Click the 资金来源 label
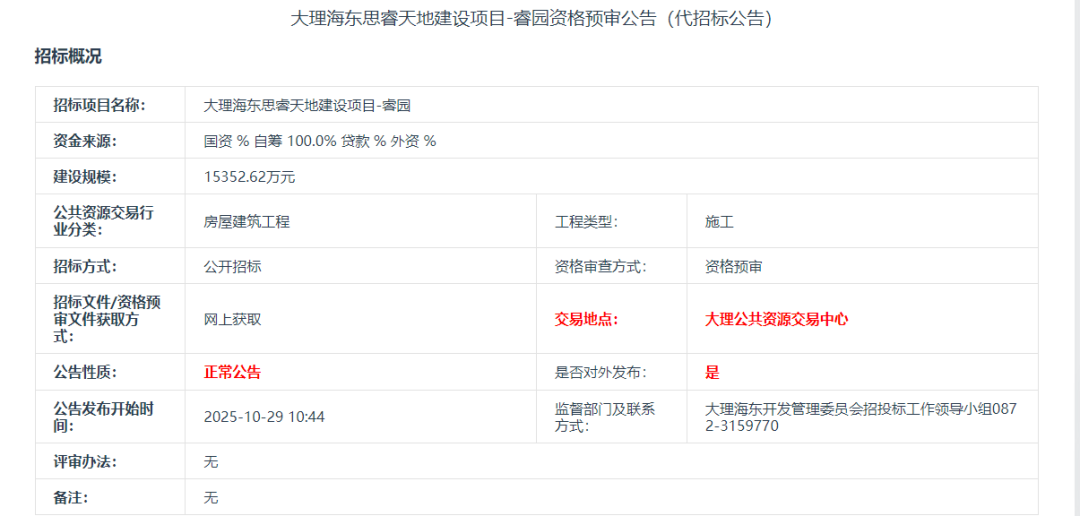 point(85,141)
